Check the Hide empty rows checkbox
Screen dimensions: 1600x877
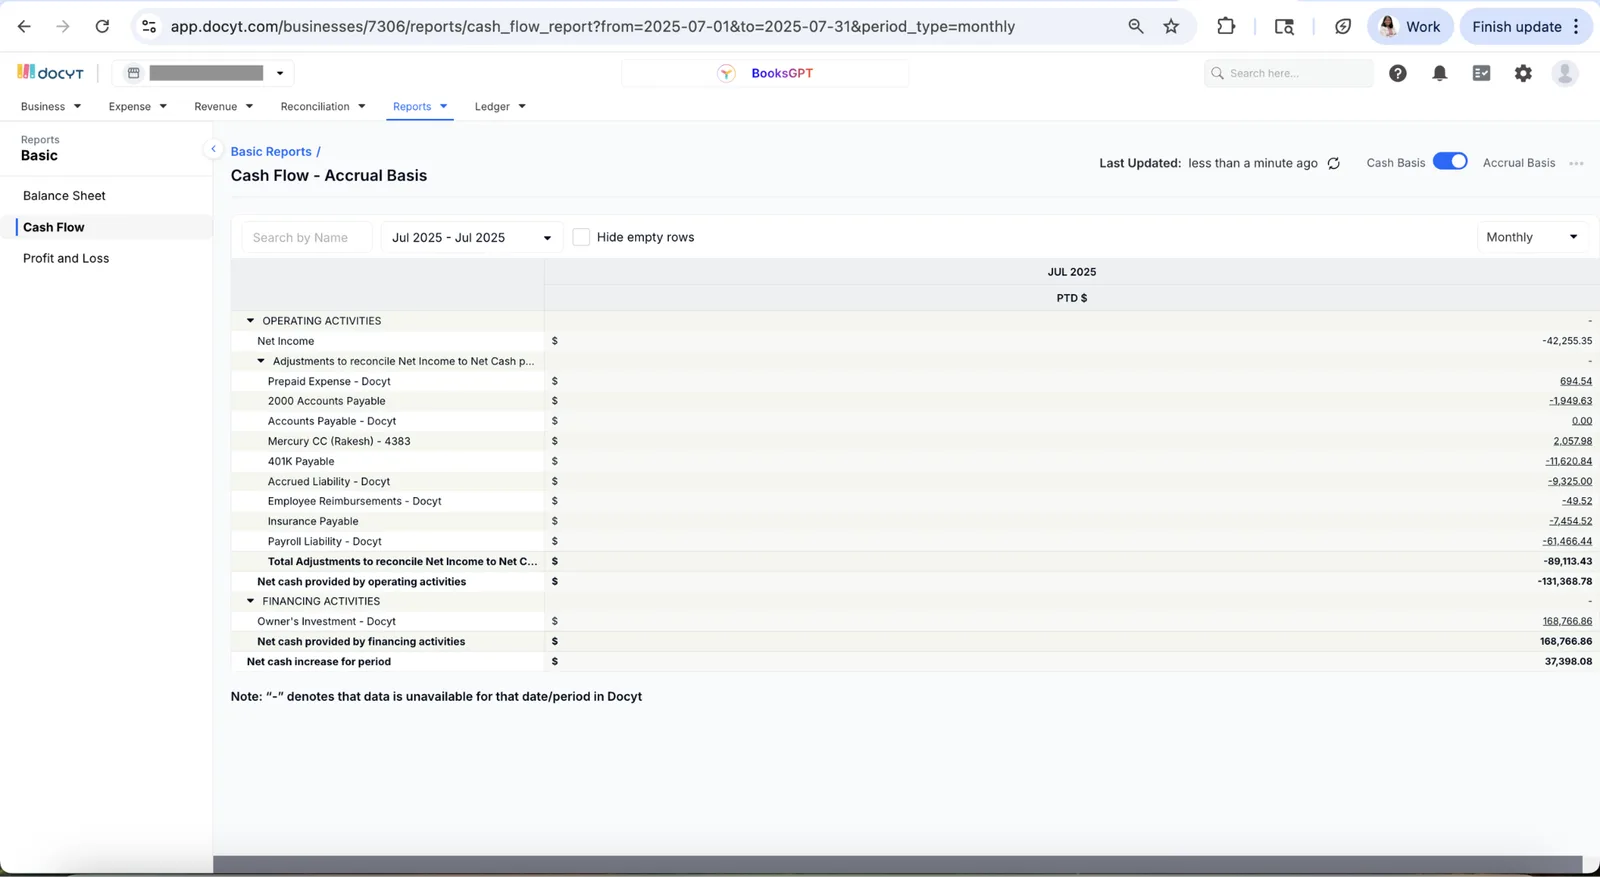point(581,237)
